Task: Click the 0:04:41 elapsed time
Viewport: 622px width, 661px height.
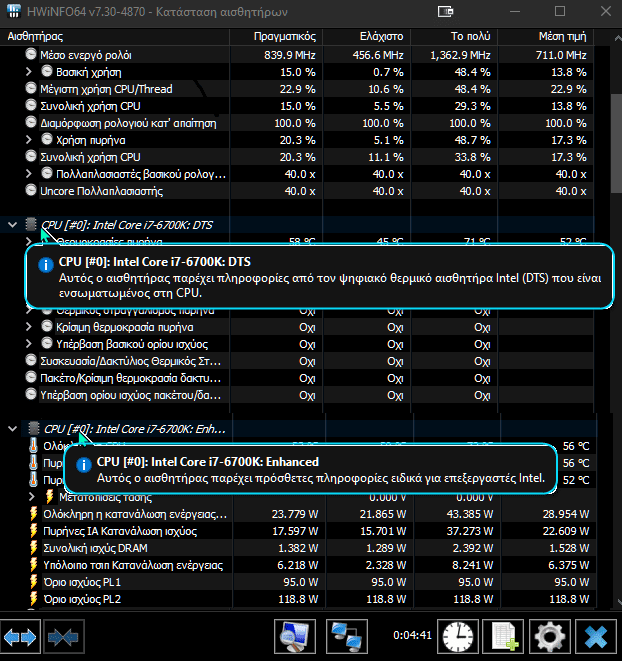Action: [412, 635]
